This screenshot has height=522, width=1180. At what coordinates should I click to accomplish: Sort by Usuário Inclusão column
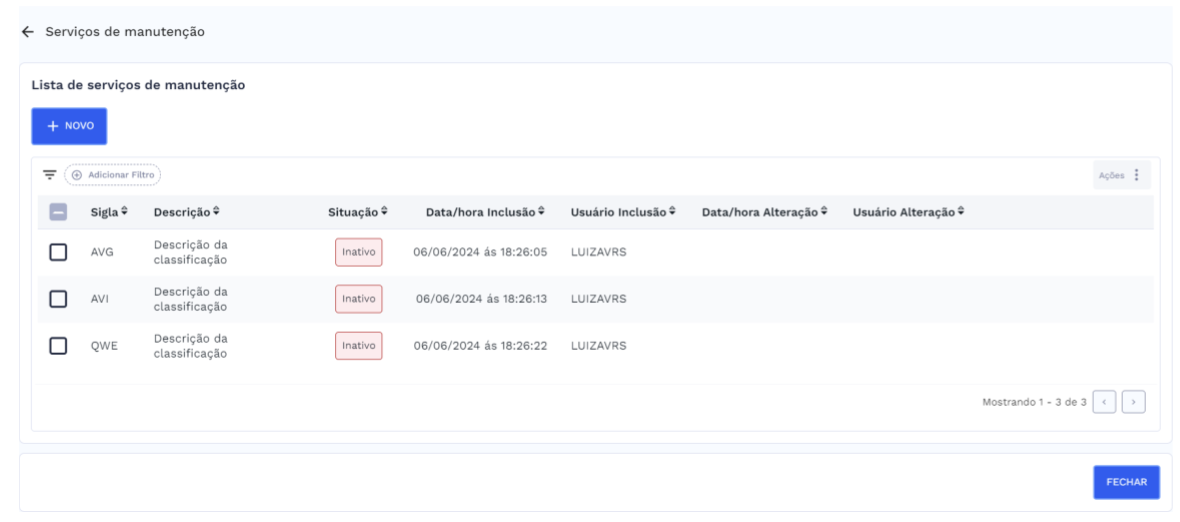672,212
